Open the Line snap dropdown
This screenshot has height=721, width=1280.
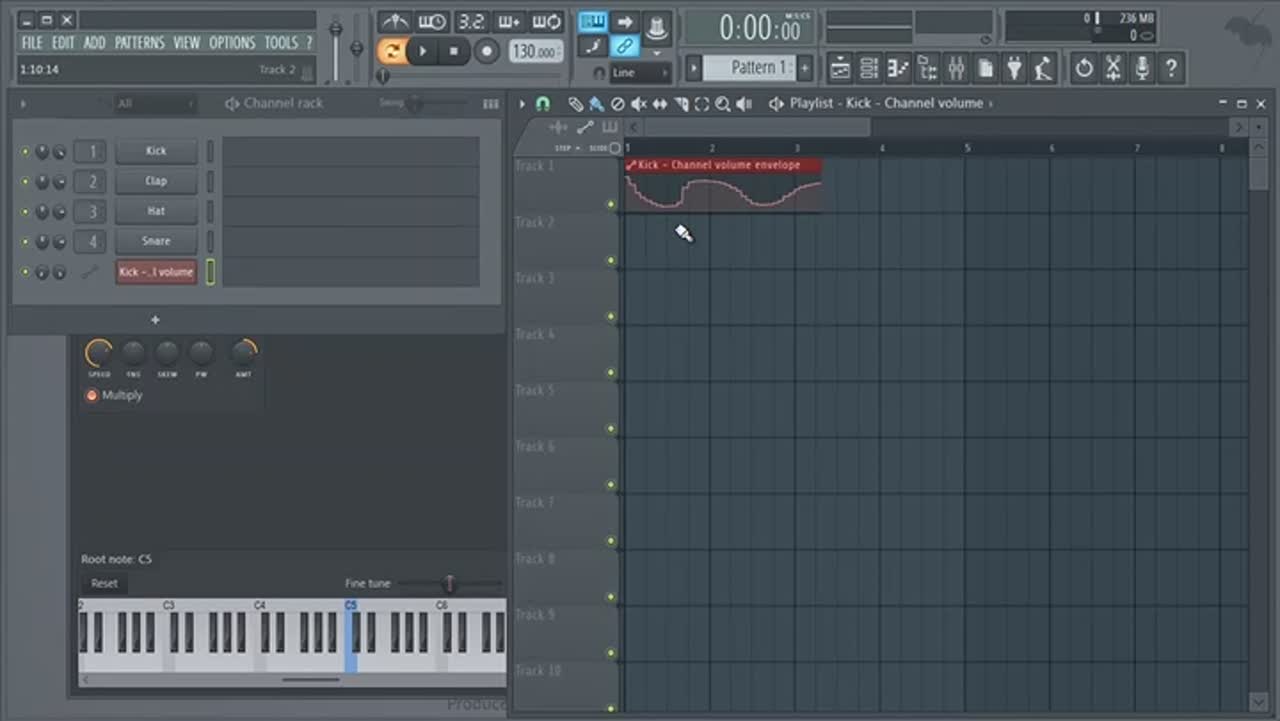coord(640,73)
